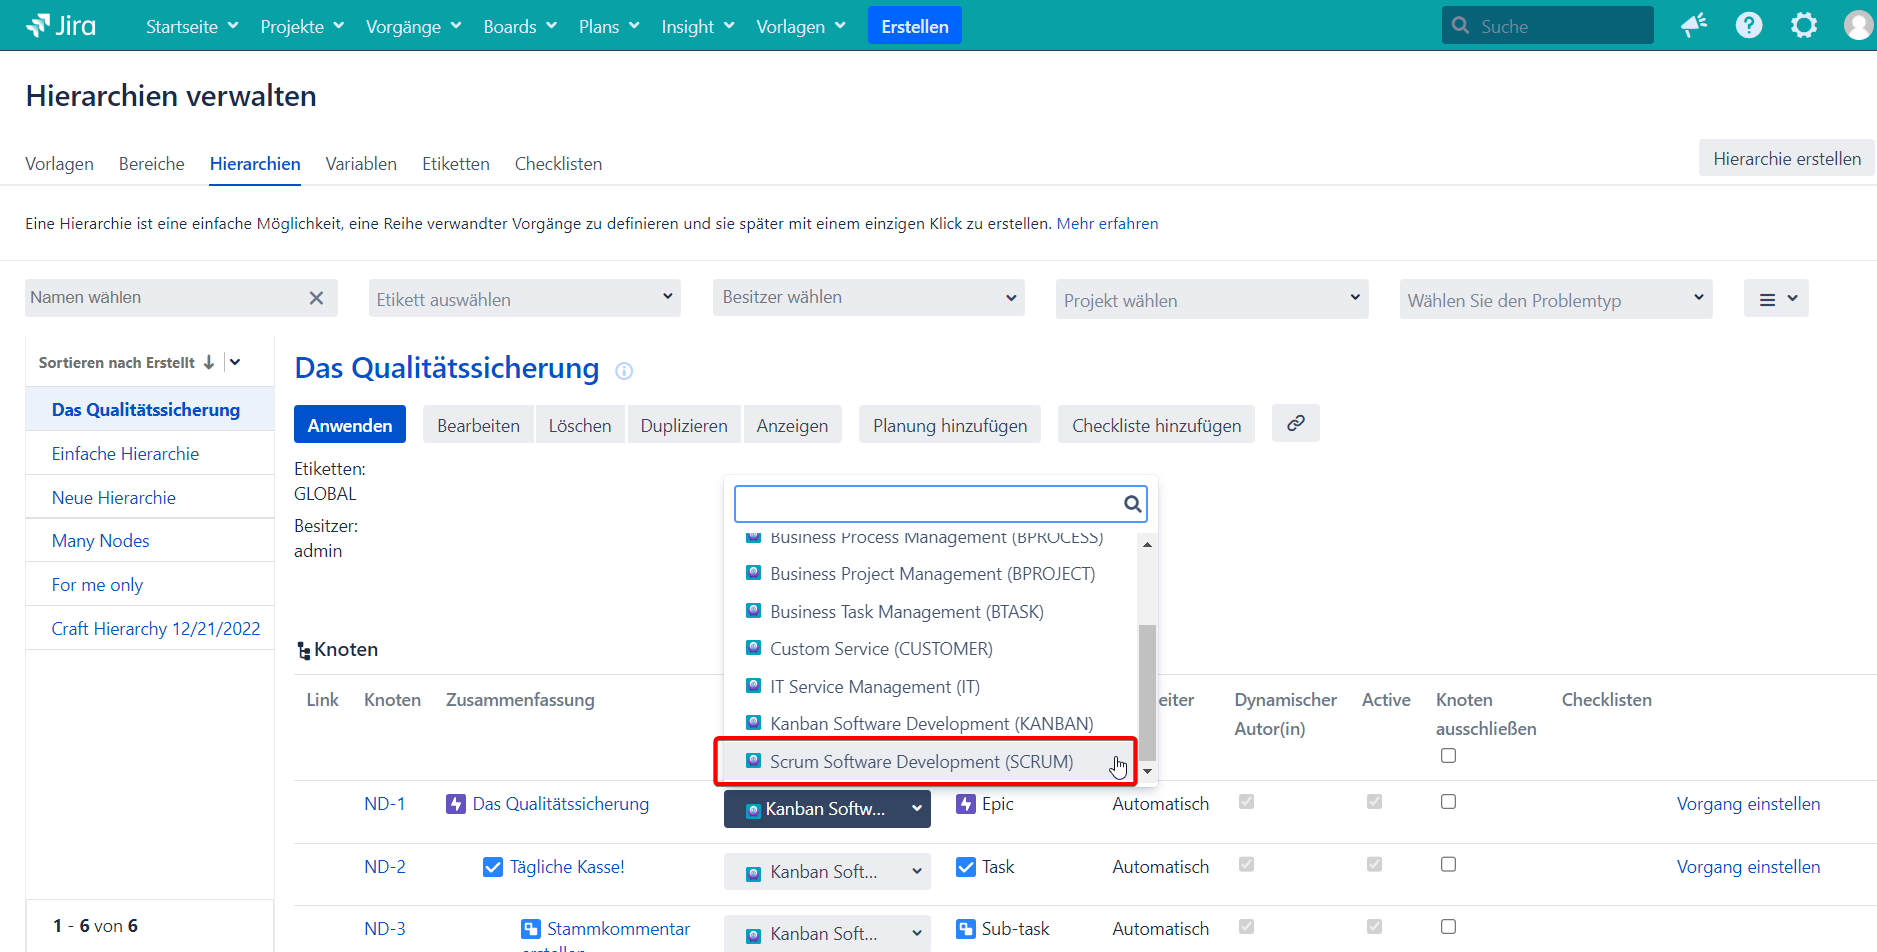The width and height of the screenshot is (1877, 952).
Task: Open the Besitzer wählen dropdown
Action: [x=868, y=298]
